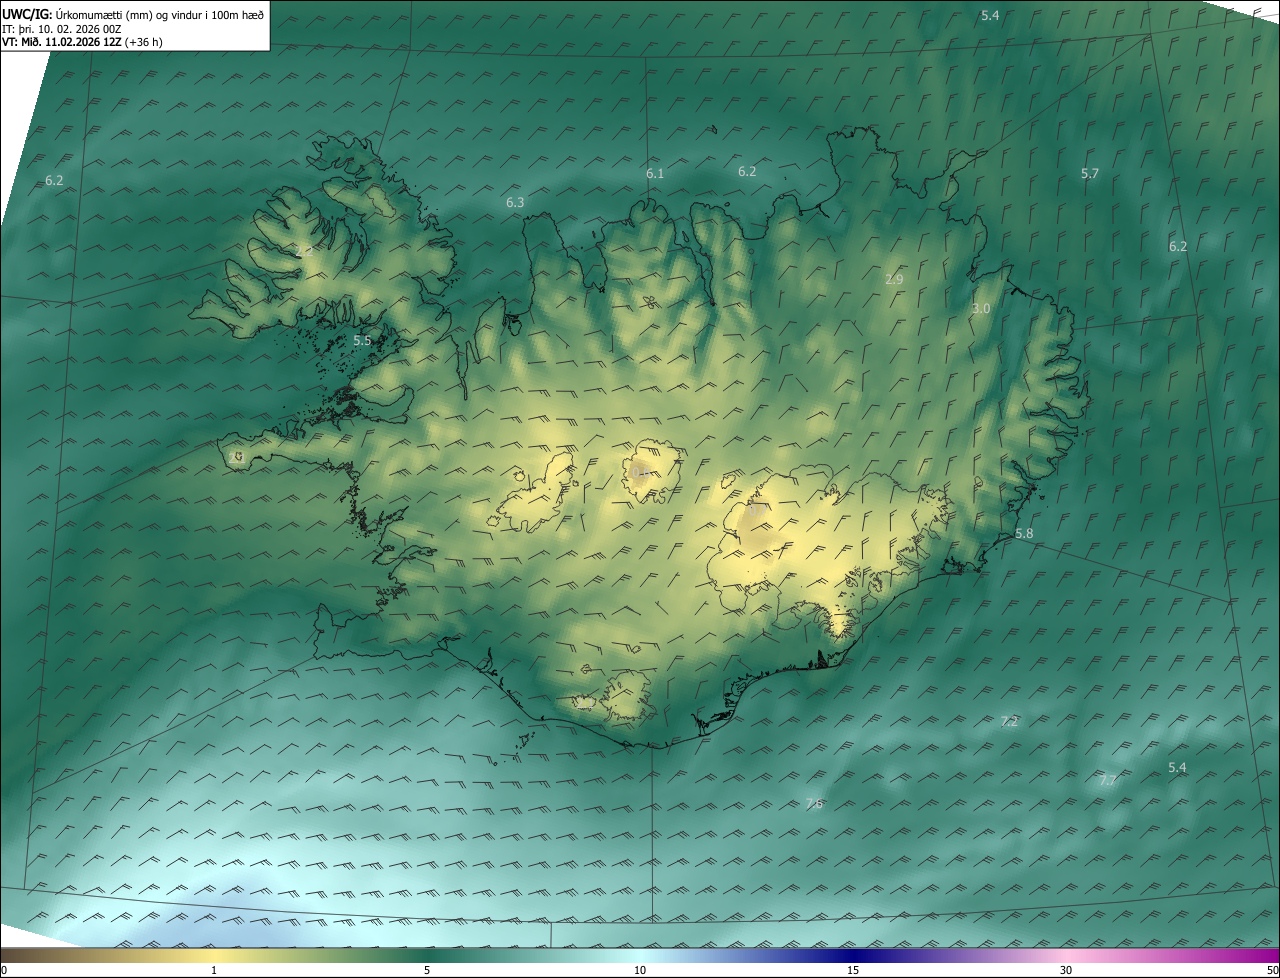1280x978 pixels.
Task: Select the 3.0 value on the map
Action: tap(981, 309)
